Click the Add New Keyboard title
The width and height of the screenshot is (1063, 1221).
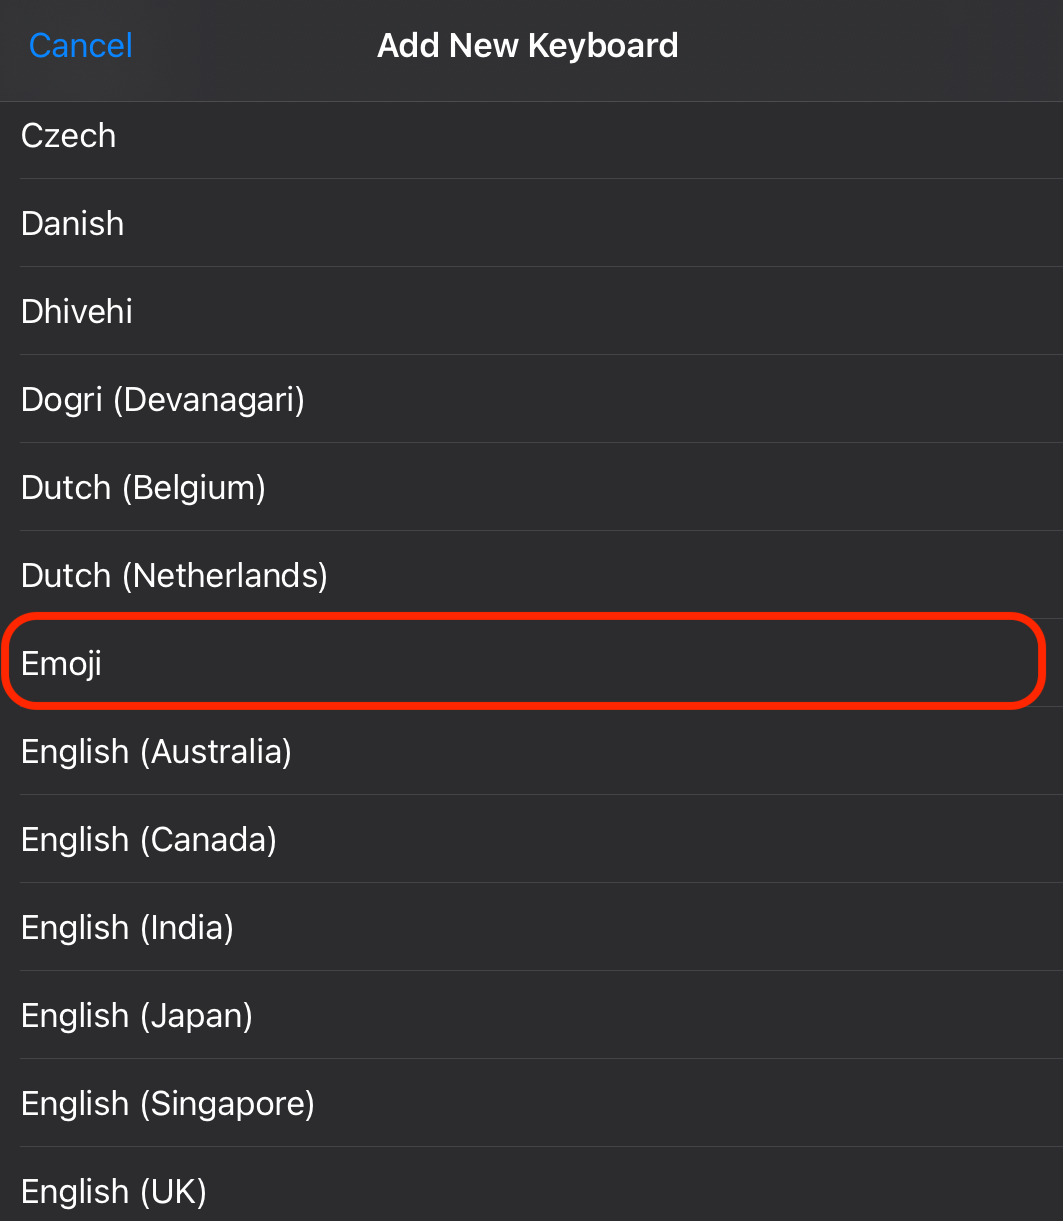coord(527,46)
